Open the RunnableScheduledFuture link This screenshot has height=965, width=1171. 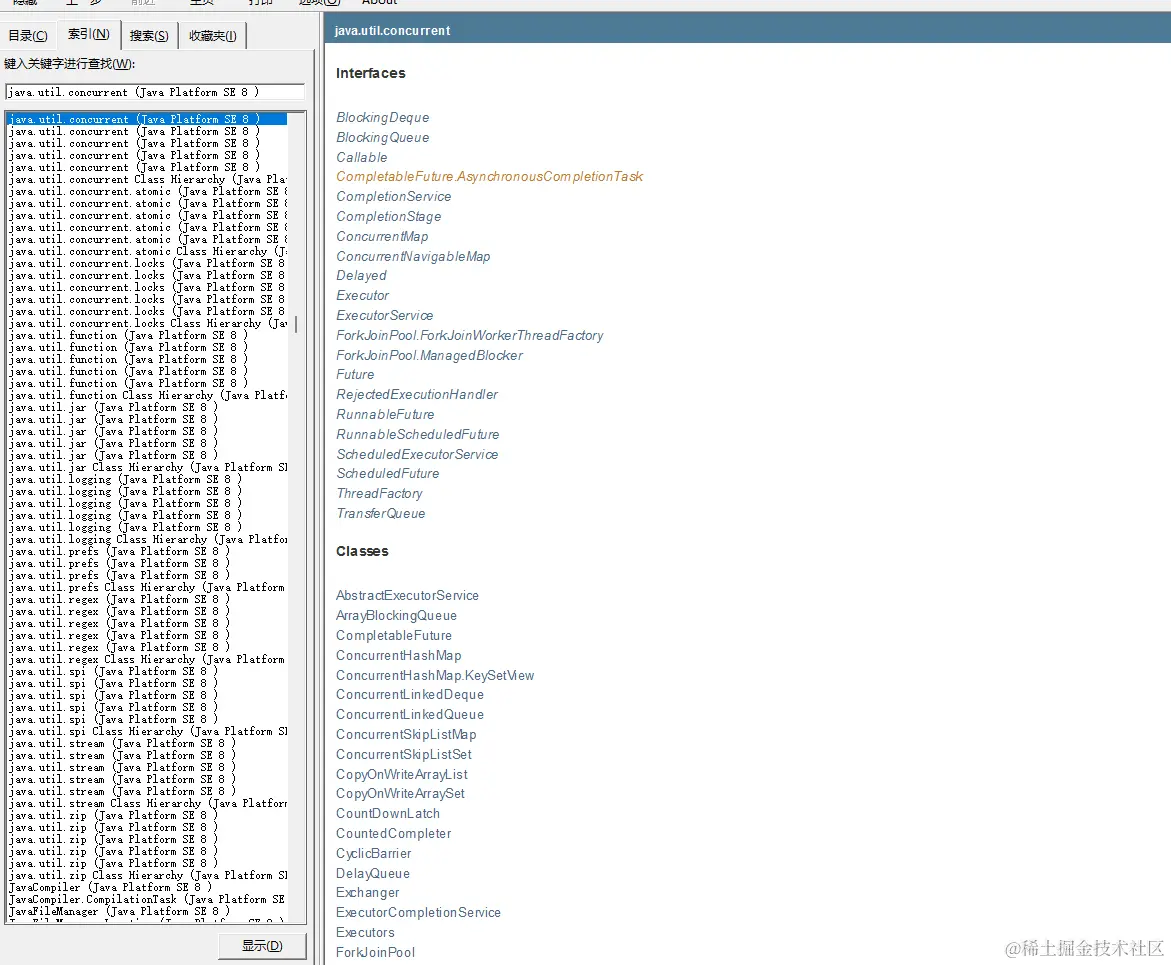417,435
